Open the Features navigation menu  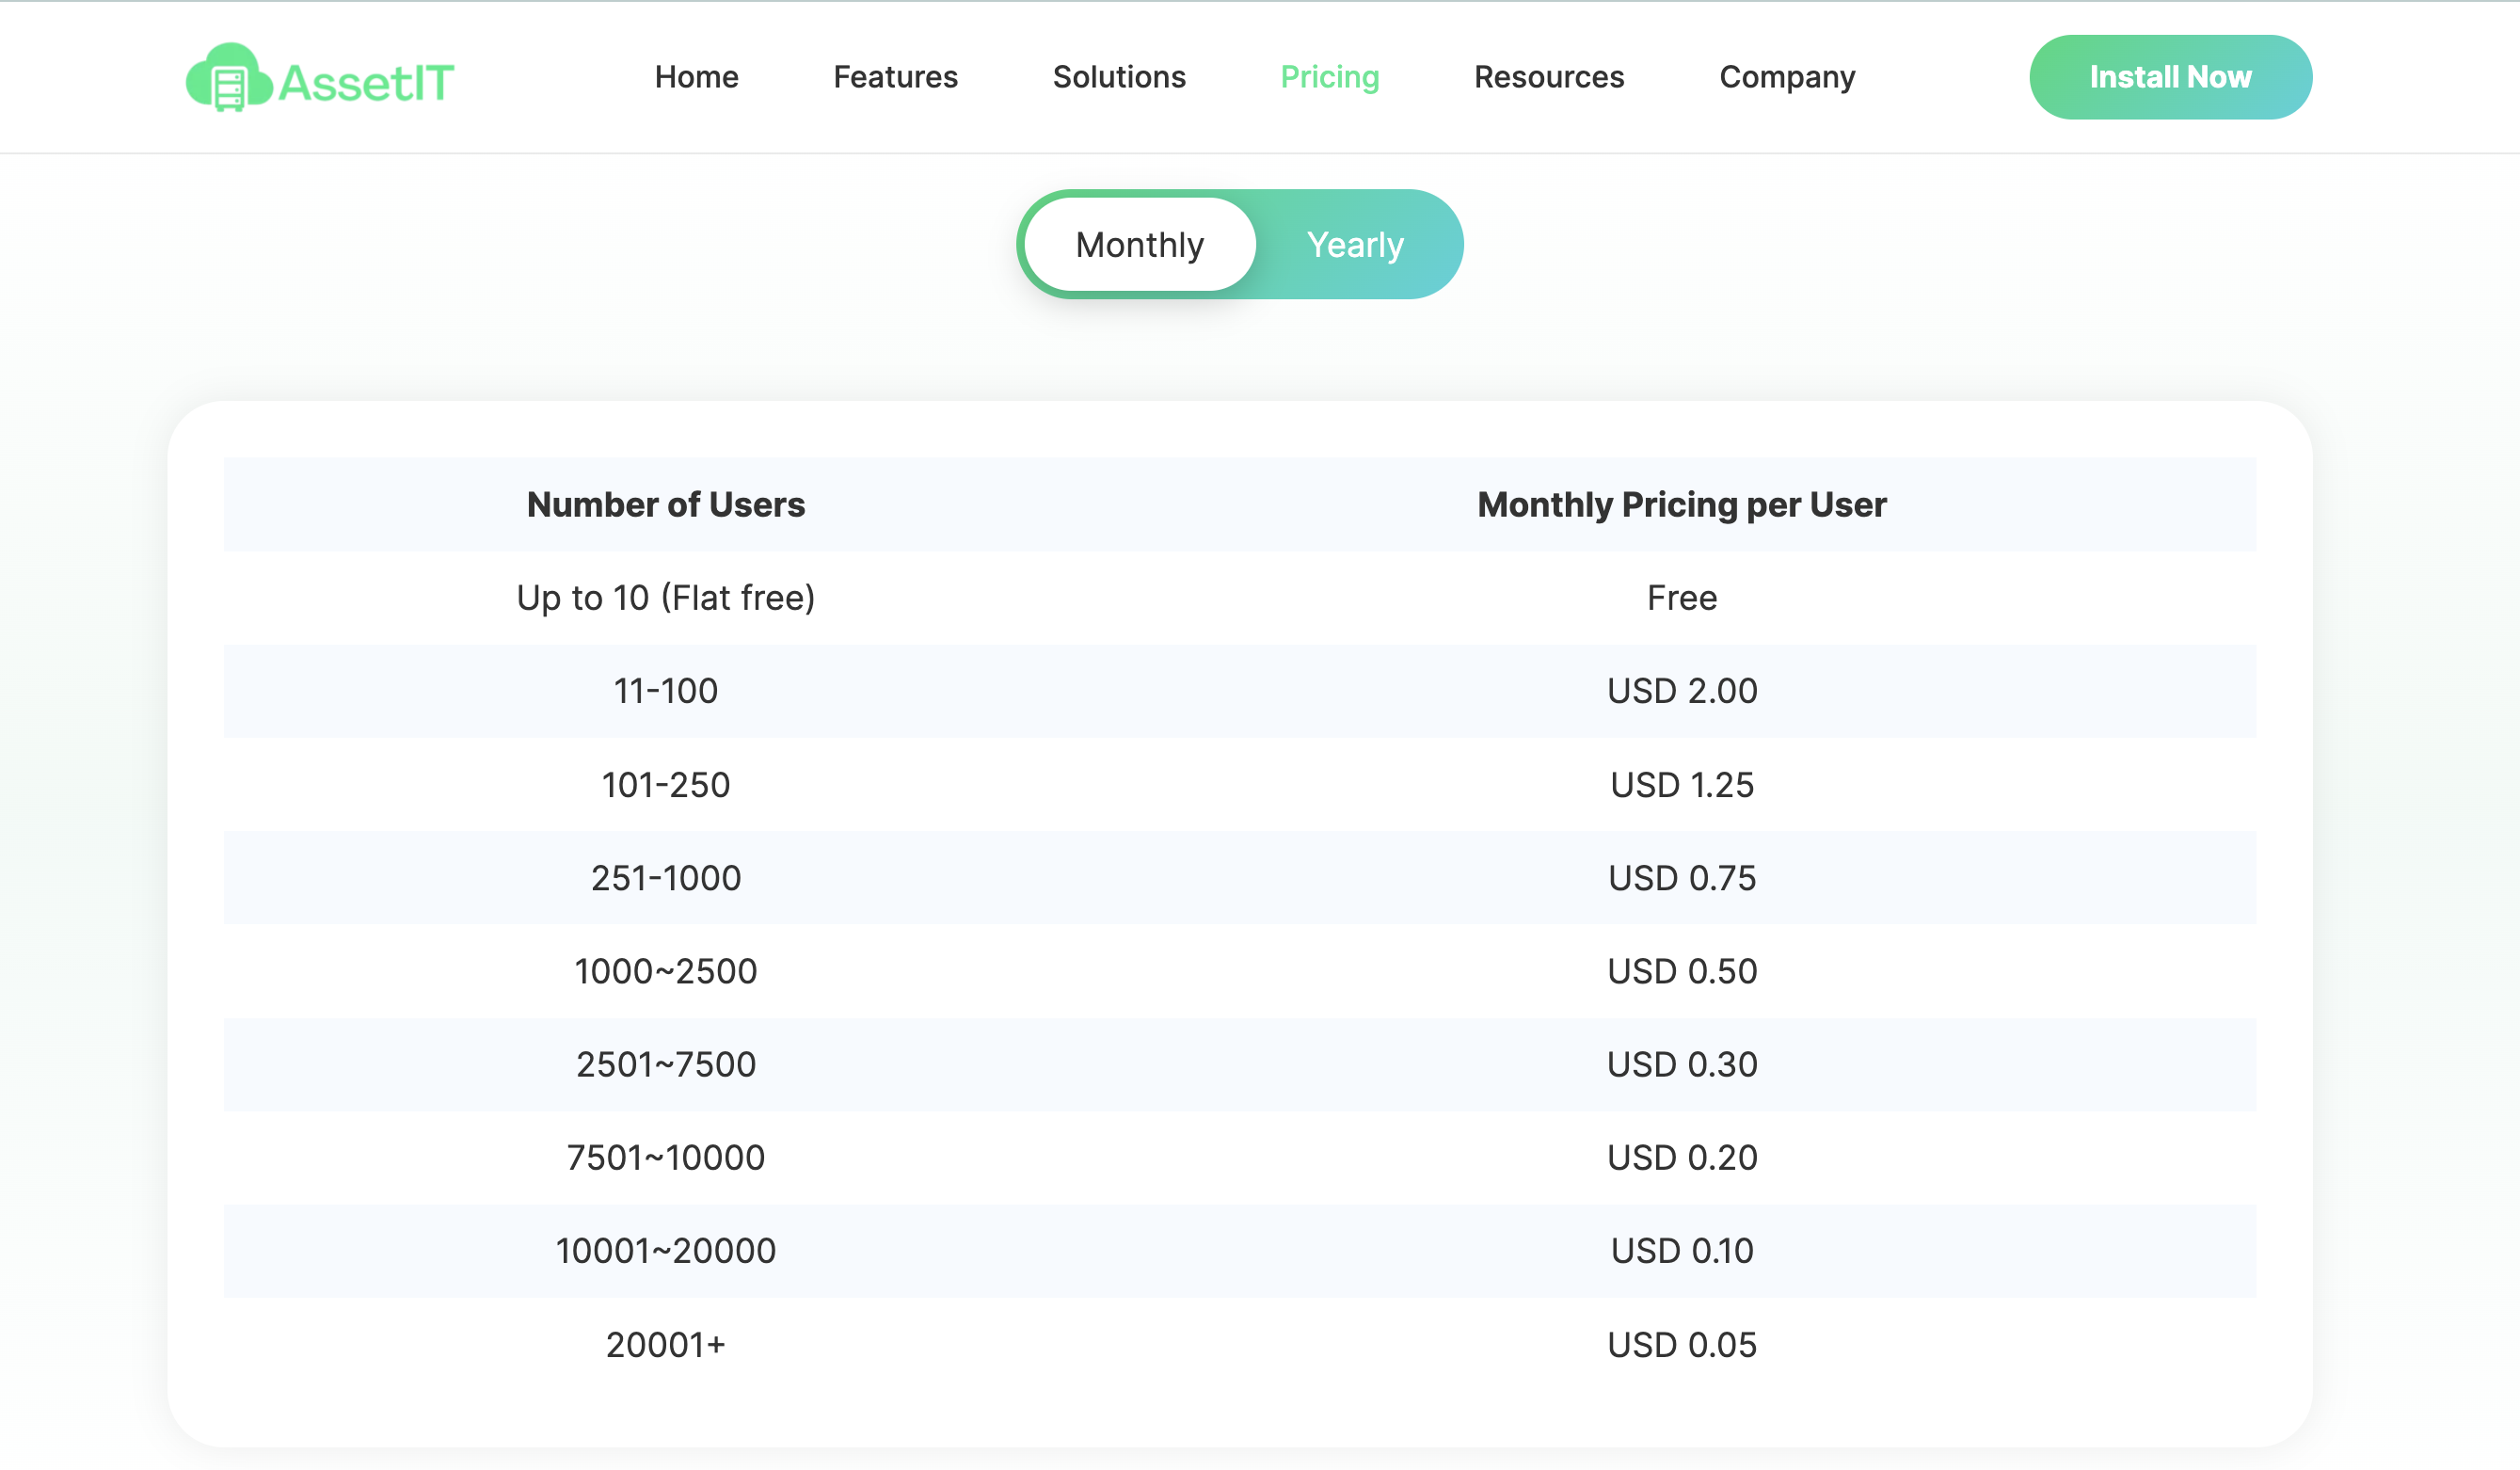tap(895, 77)
